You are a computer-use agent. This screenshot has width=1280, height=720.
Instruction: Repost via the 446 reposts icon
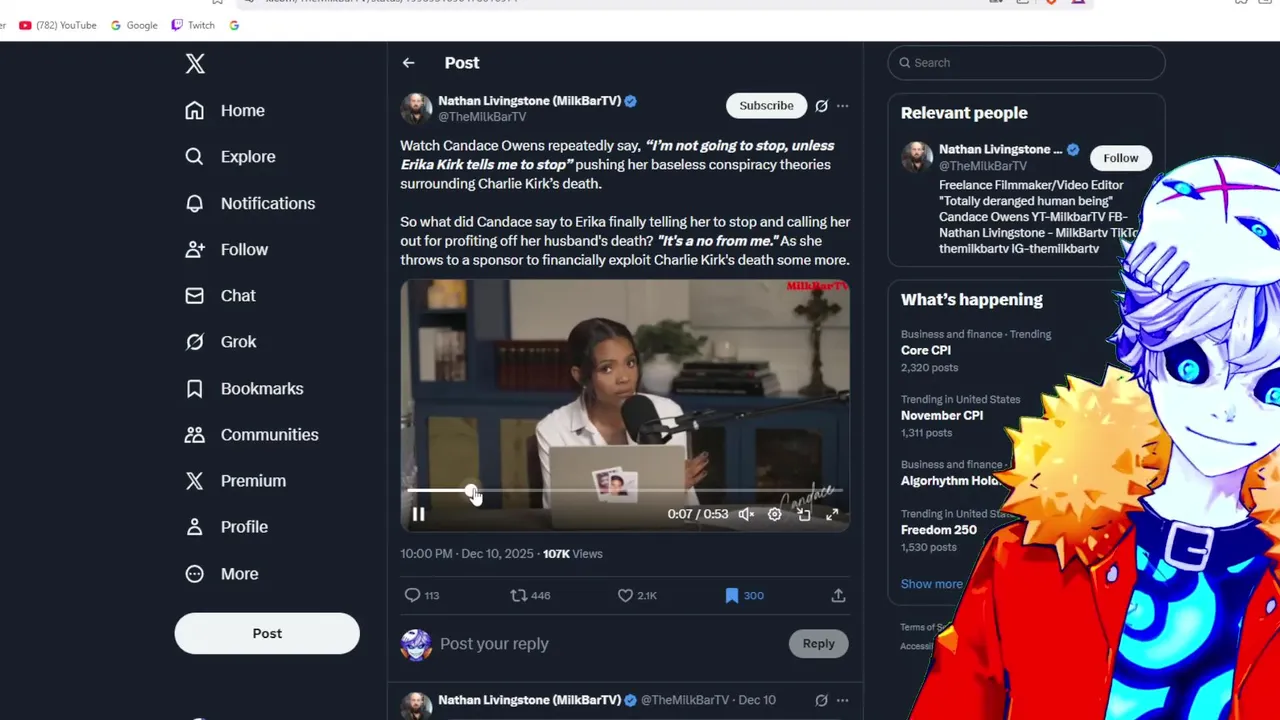530,595
